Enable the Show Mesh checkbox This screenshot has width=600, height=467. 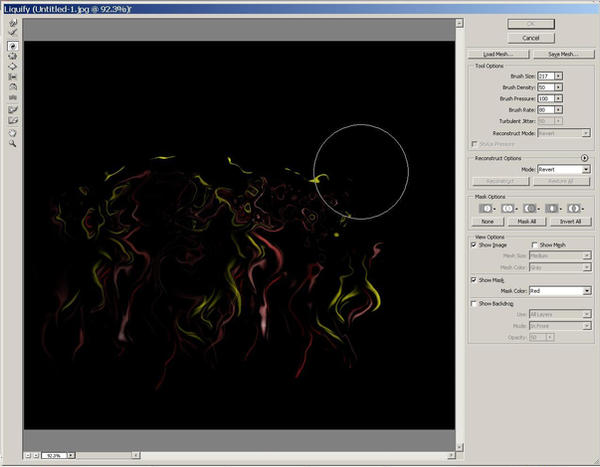535,245
